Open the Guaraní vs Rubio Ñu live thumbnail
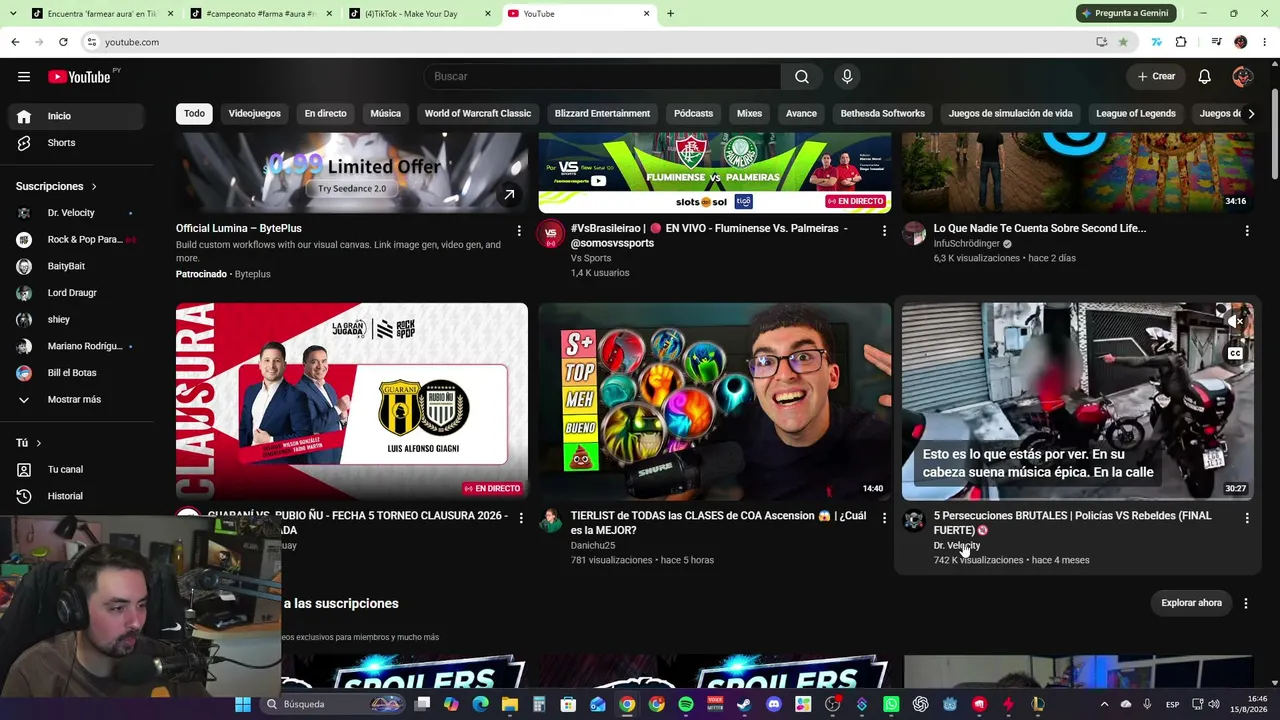 [352, 401]
